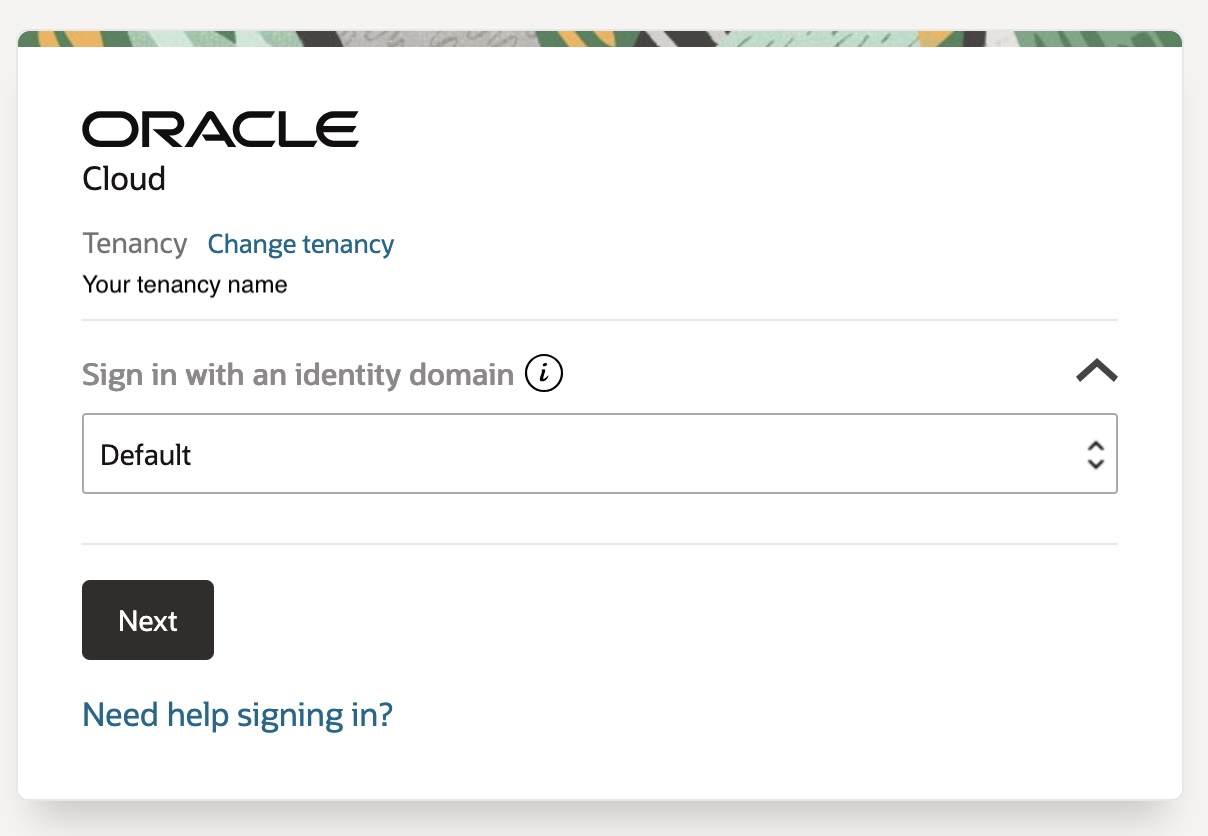
Task: Select the Cloud label under the logo
Action: 123,179
